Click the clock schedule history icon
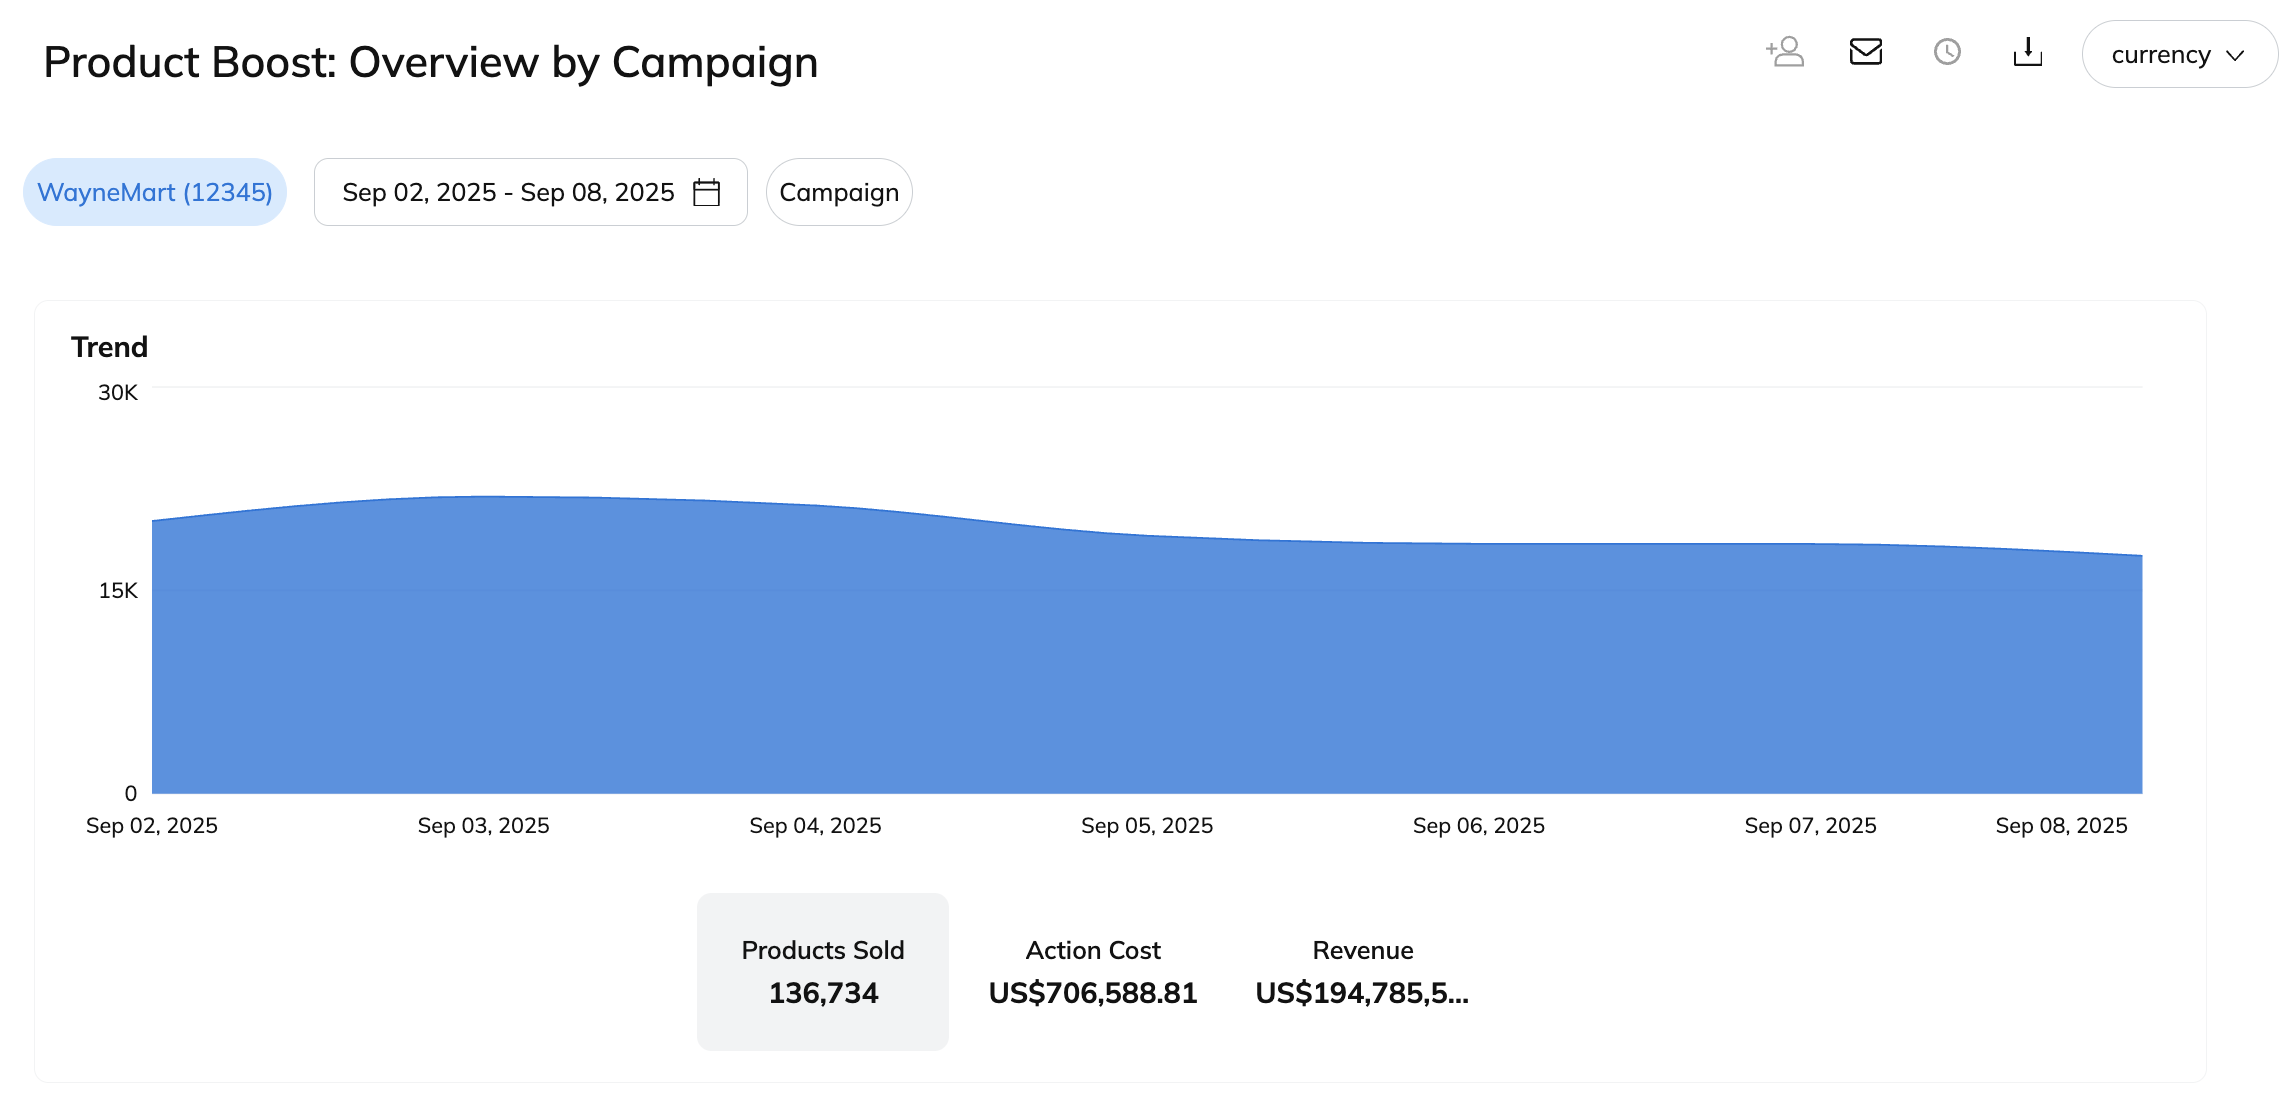Screen dimensions: 2292x1110 [1947, 52]
